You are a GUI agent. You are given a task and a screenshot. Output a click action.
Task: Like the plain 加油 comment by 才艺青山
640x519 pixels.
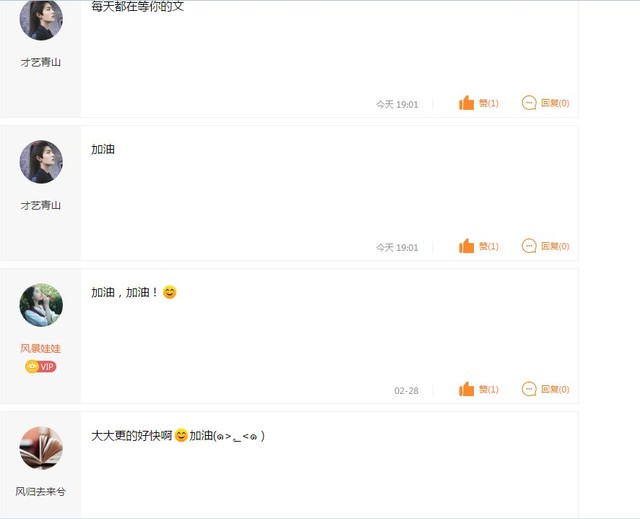pos(467,246)
